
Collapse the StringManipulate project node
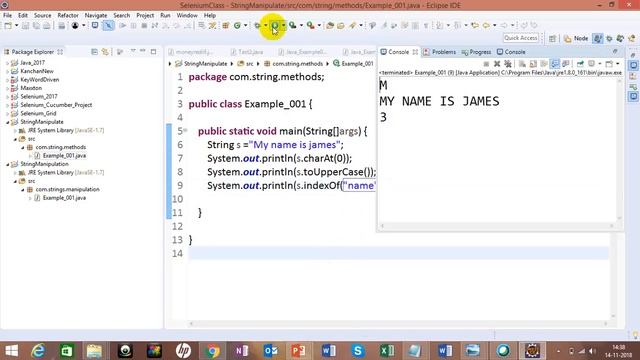click(7, 122)
